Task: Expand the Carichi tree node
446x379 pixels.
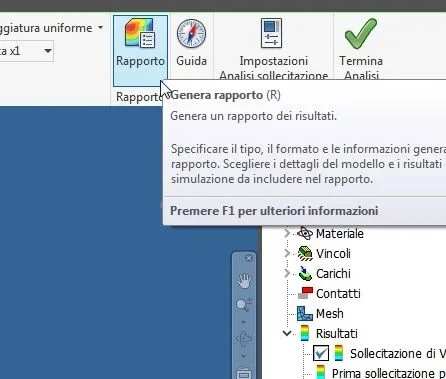Action: pos(287,273)
